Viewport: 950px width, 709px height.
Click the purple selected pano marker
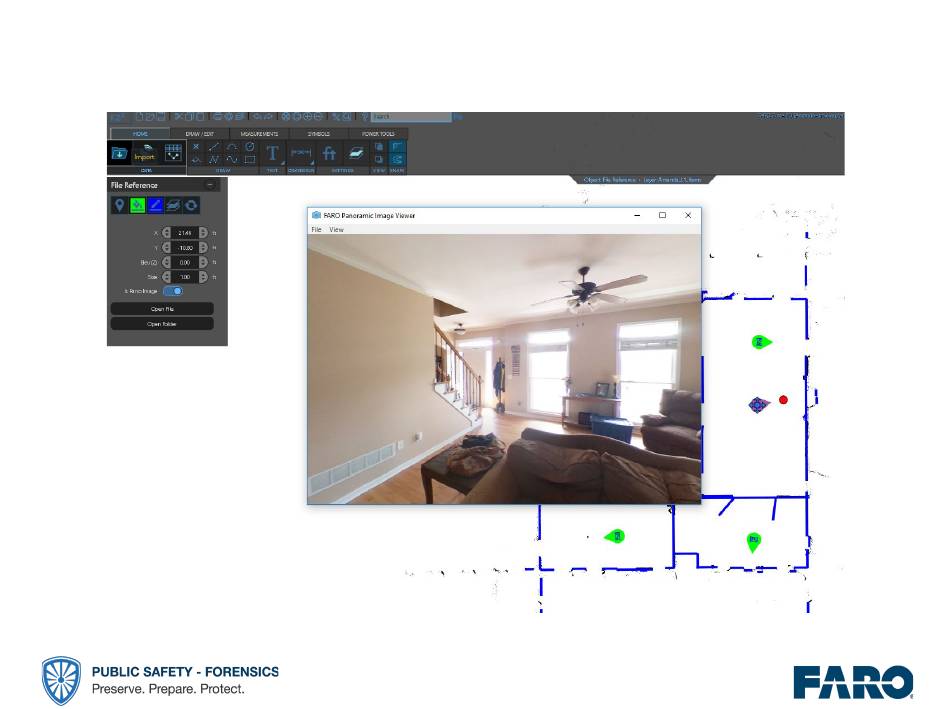click(x=759, y=404)
